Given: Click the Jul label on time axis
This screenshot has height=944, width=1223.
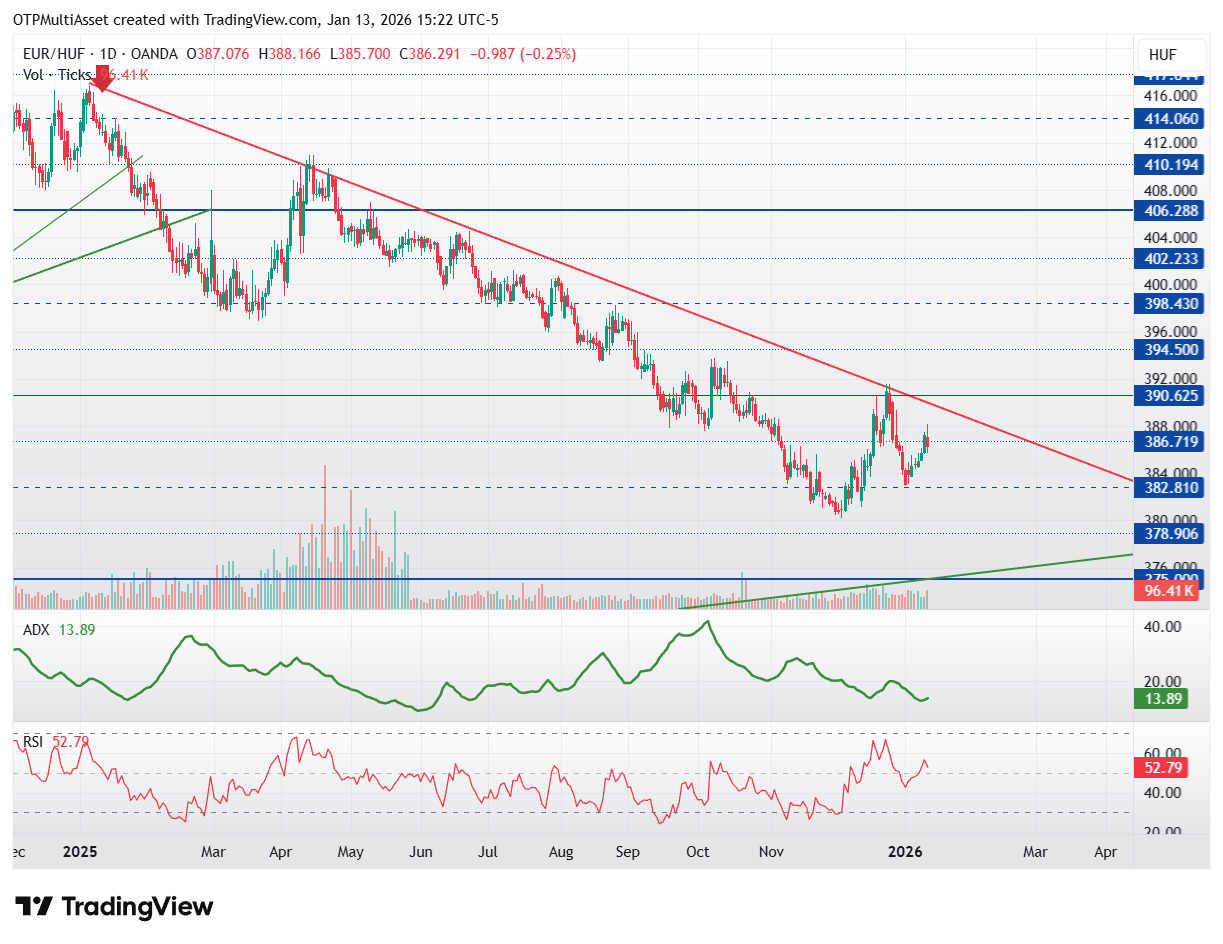Looking at the screenshot, I should pos(489,852).
